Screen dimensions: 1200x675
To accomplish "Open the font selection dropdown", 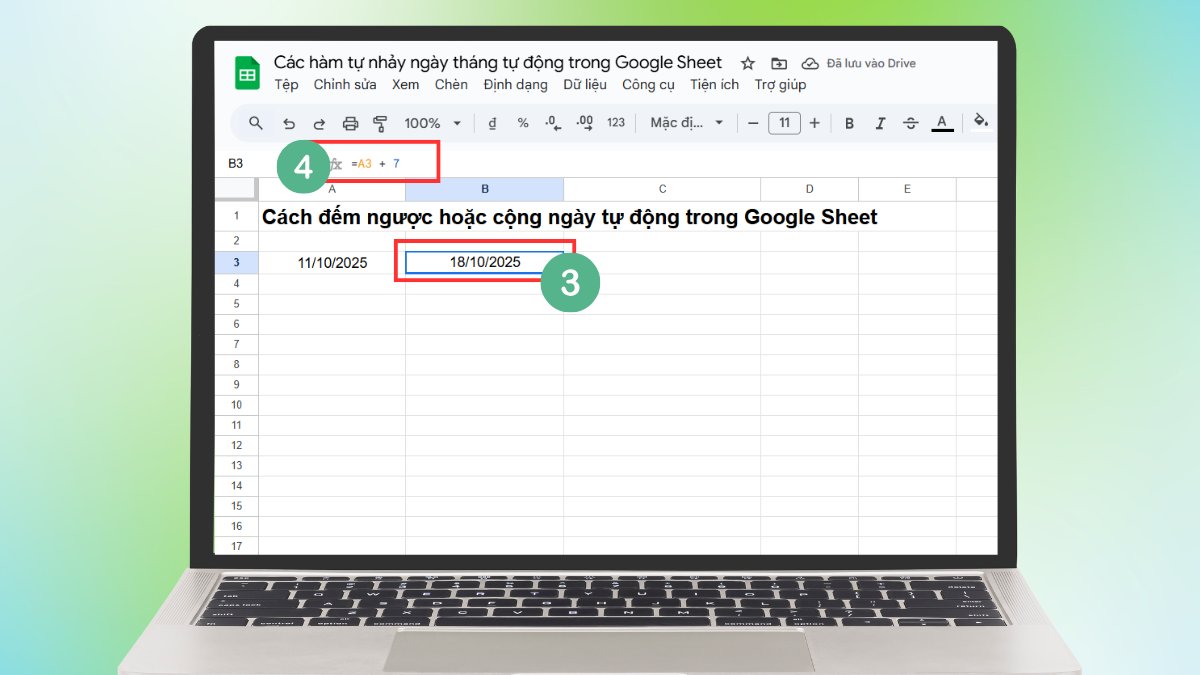I will pos(687,122).
